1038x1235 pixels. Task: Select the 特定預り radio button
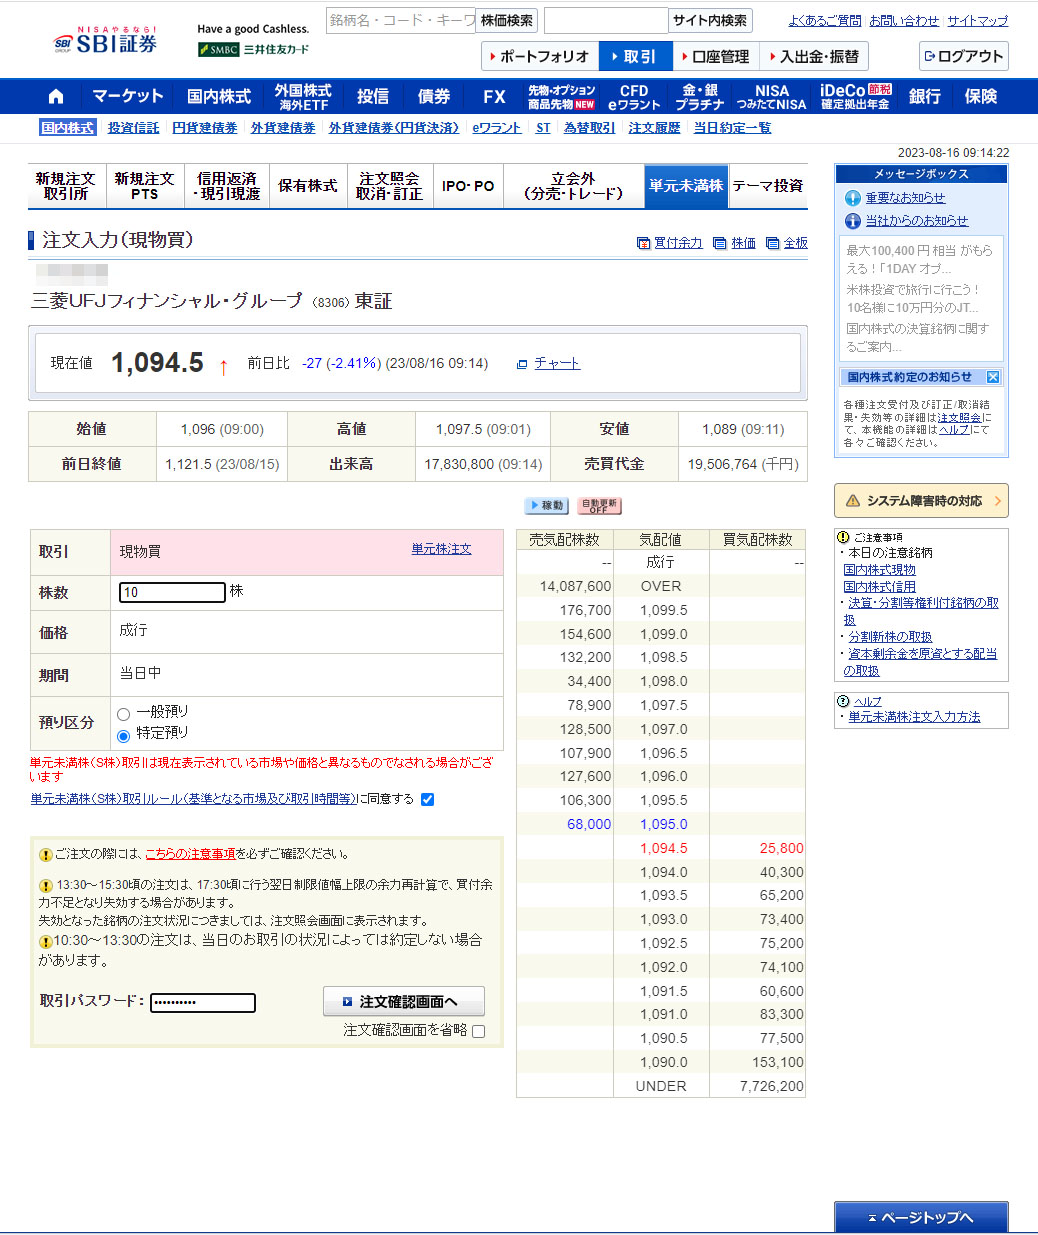tap(124, 736)
